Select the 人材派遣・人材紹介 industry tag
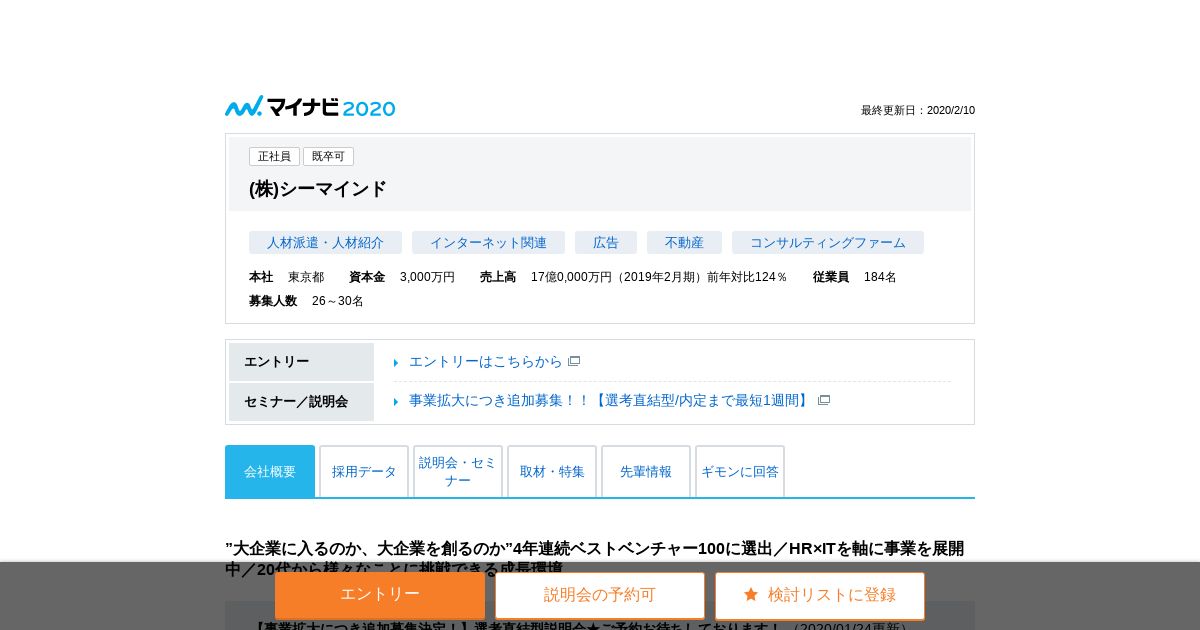The image size is (1200, 630). (325, 243)
